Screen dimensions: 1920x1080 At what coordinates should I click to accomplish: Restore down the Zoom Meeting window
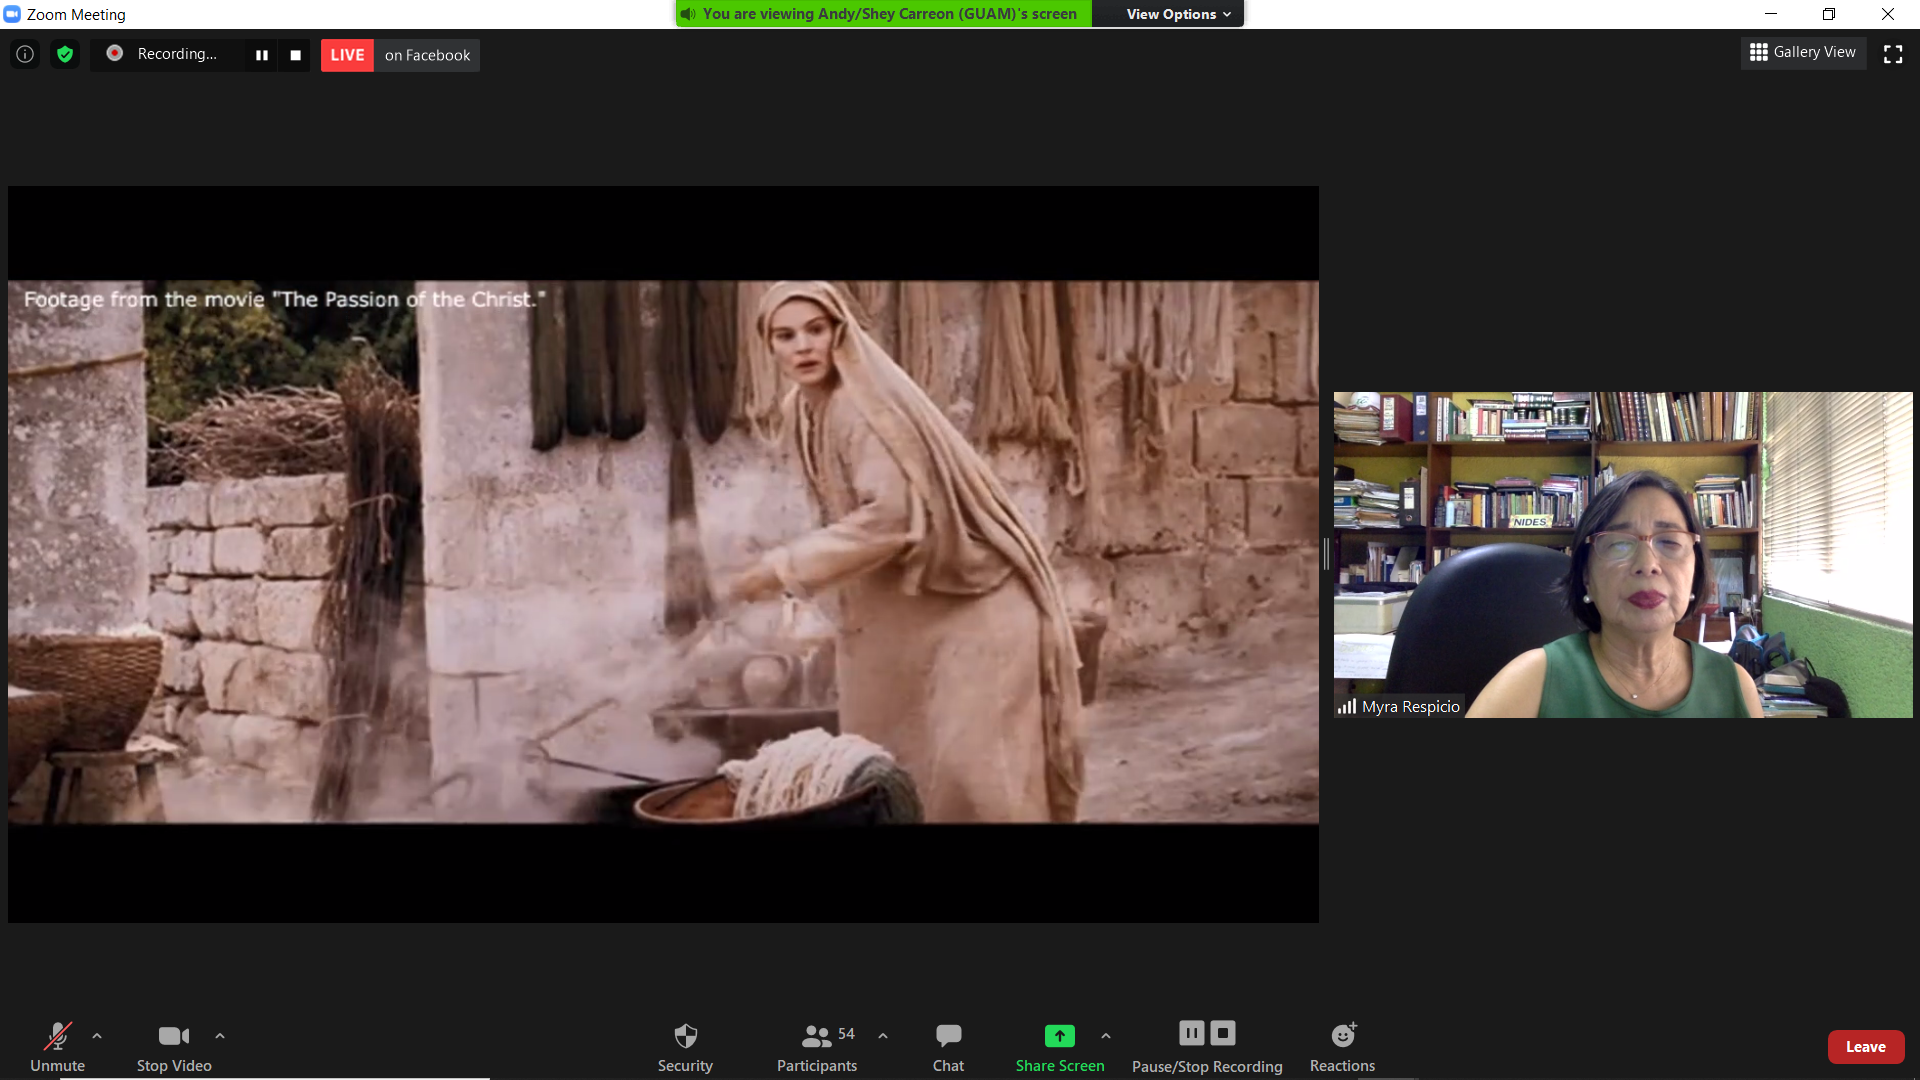(x=1829, y=14)
